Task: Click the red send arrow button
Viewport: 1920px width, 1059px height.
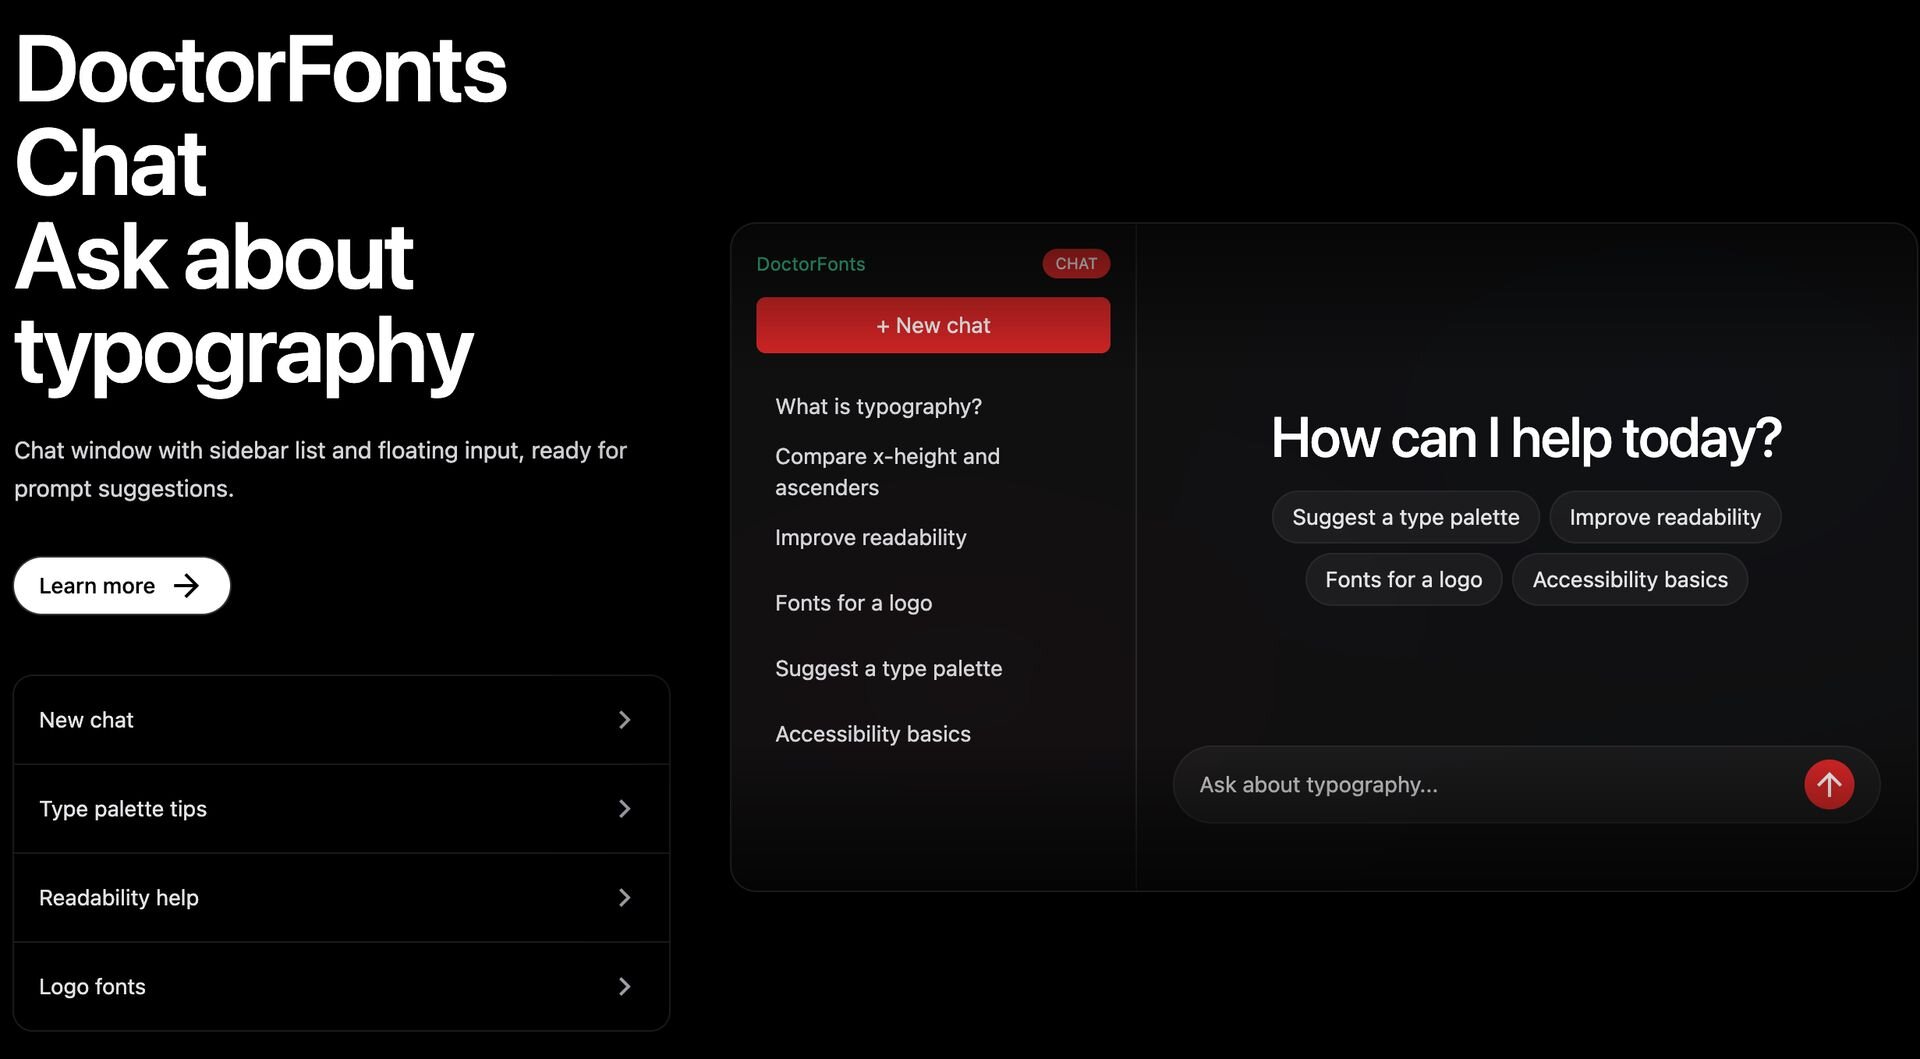Action: tap(1828, 785)
